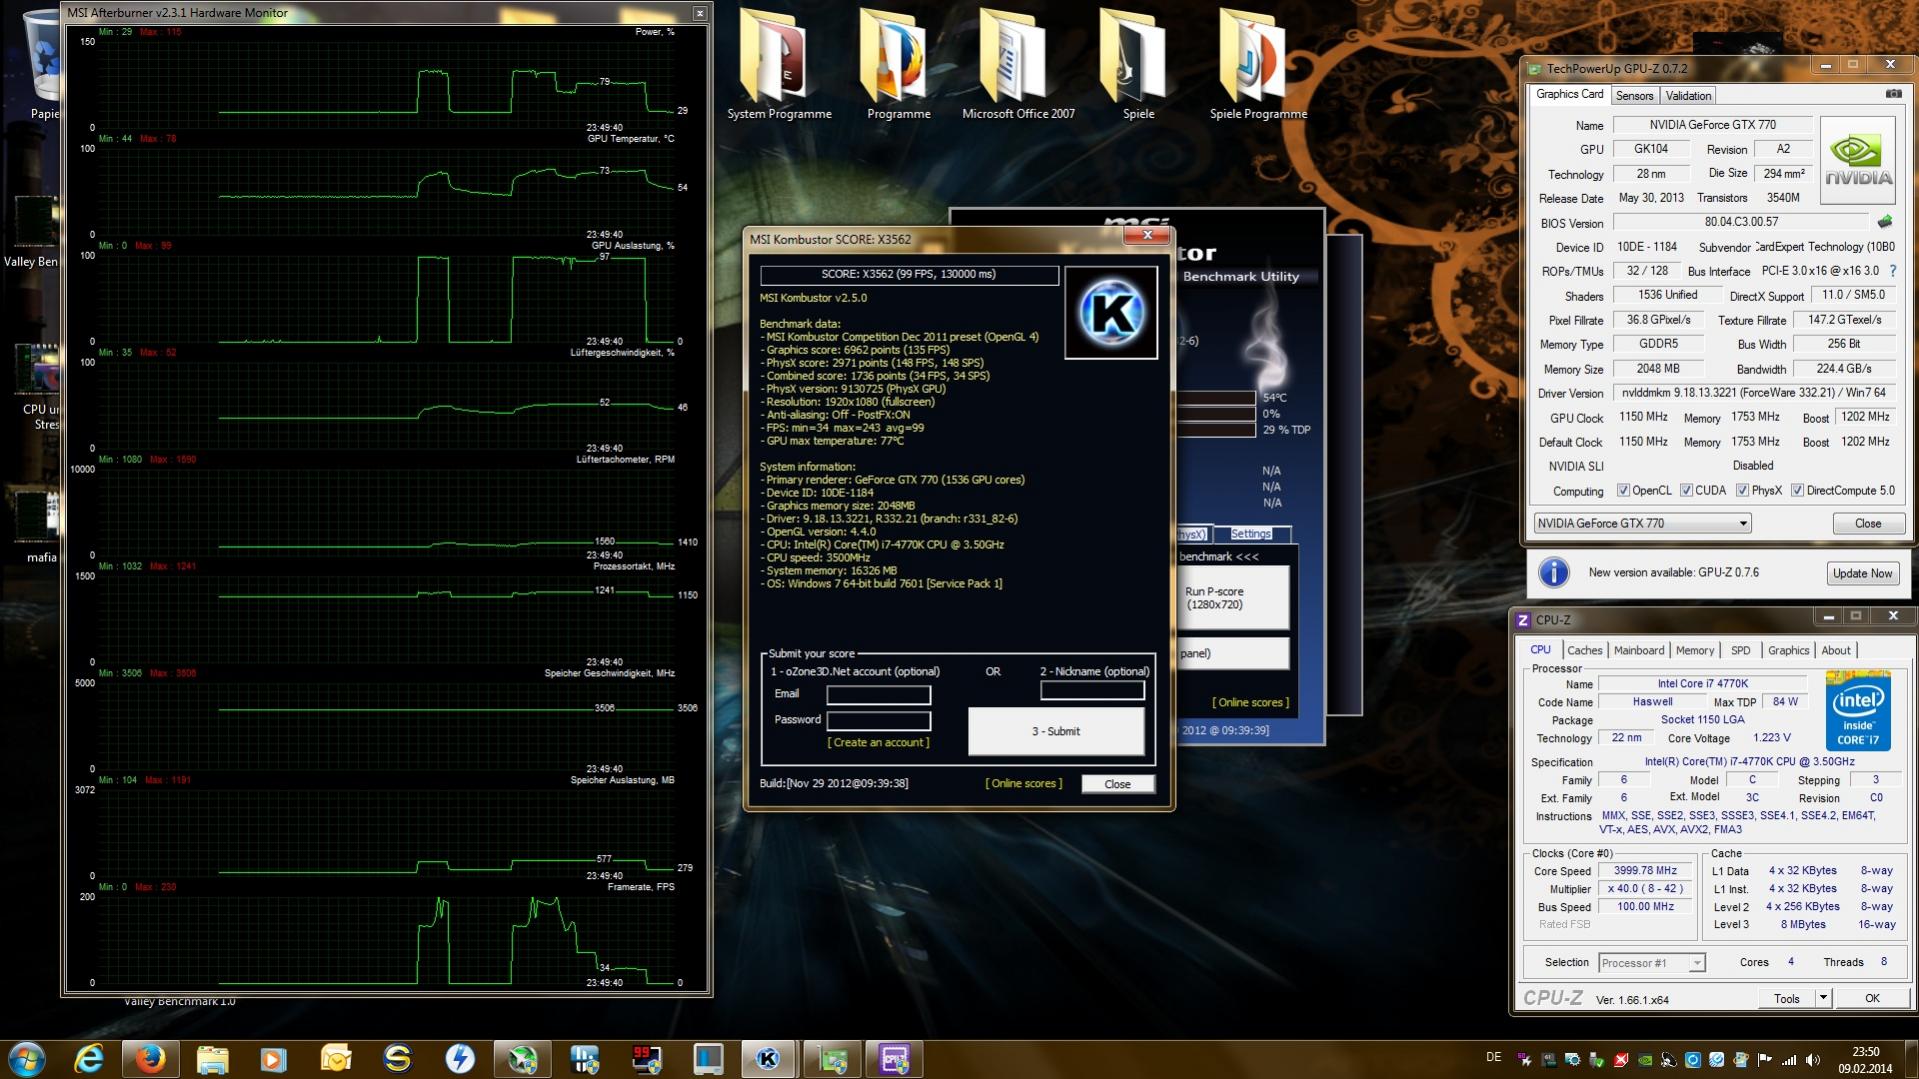
Task: Open the NVIDIA GeForce GTX 770 adapter dropdown
Action: click(1642, 523)
